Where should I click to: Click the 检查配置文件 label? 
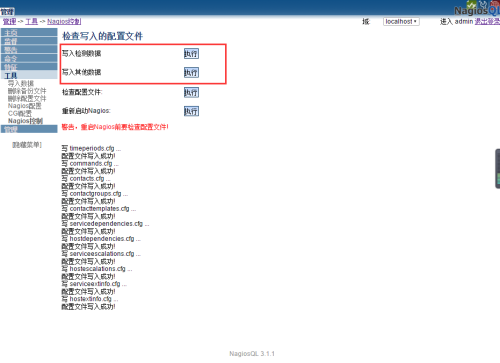pos(82,92)
